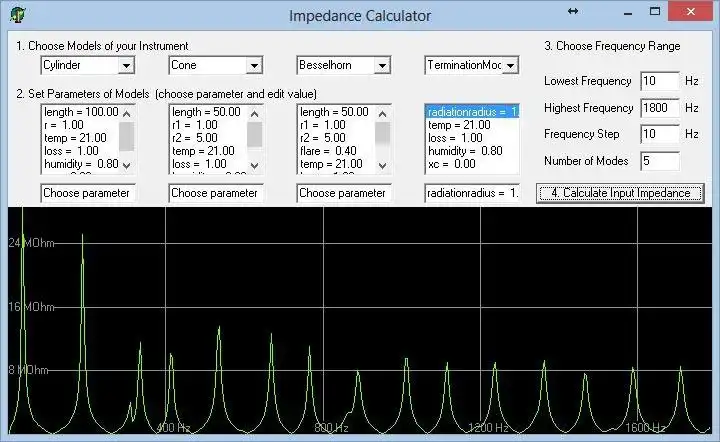Click the radiationradius value edit field
This screenshot has height=442, width=720.
[x=472, y=193]
